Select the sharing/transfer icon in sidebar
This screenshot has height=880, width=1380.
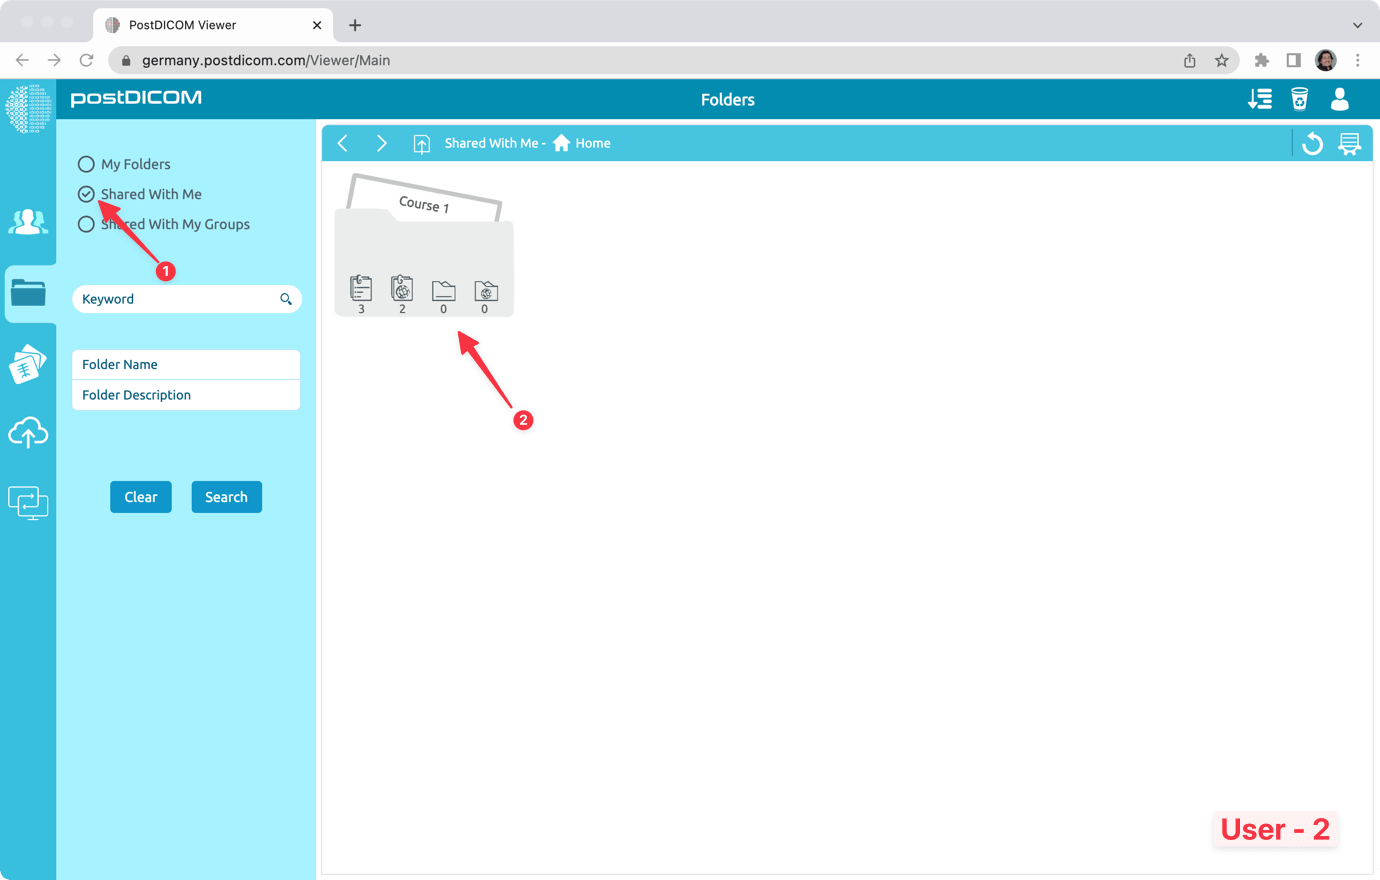pyautogui.click(x=28, y=502)
